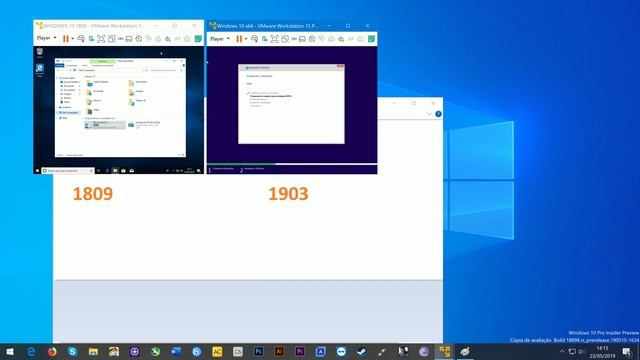Expand the power options arrow beside Pause in the x64 window
The image size is (640, 360).
pos(246,39)
